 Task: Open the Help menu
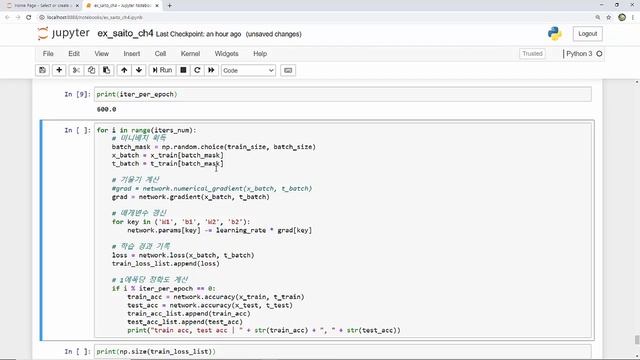(x=260, y=53)
